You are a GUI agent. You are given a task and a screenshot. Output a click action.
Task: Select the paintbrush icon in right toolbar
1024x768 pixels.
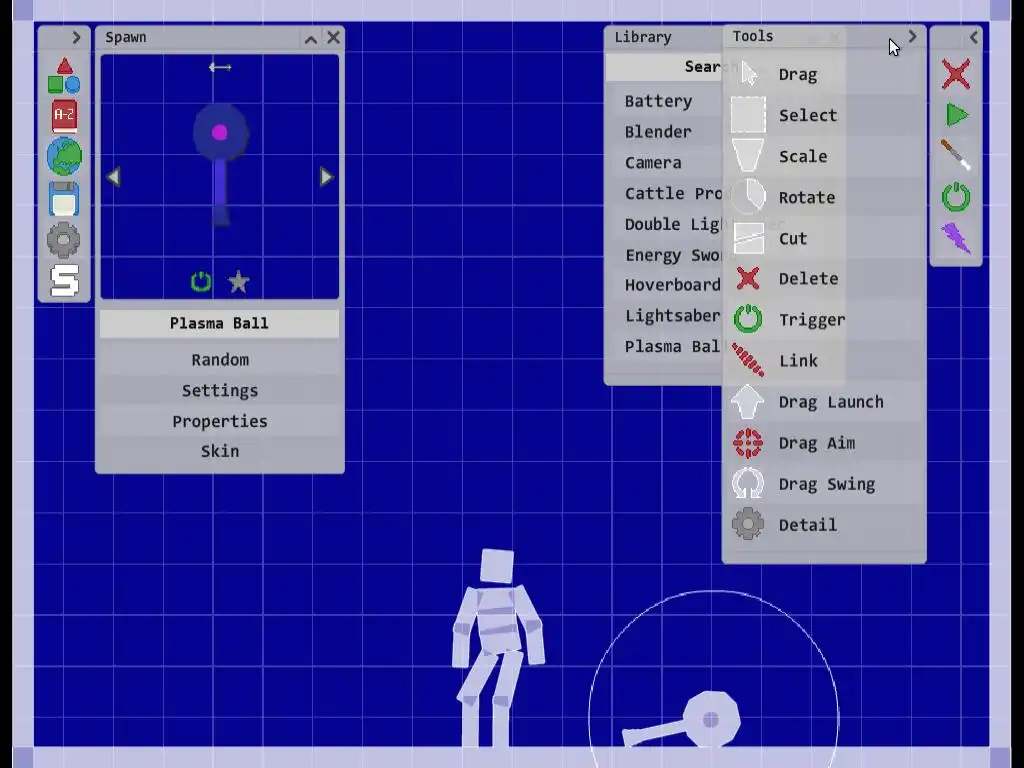point(956,155)
